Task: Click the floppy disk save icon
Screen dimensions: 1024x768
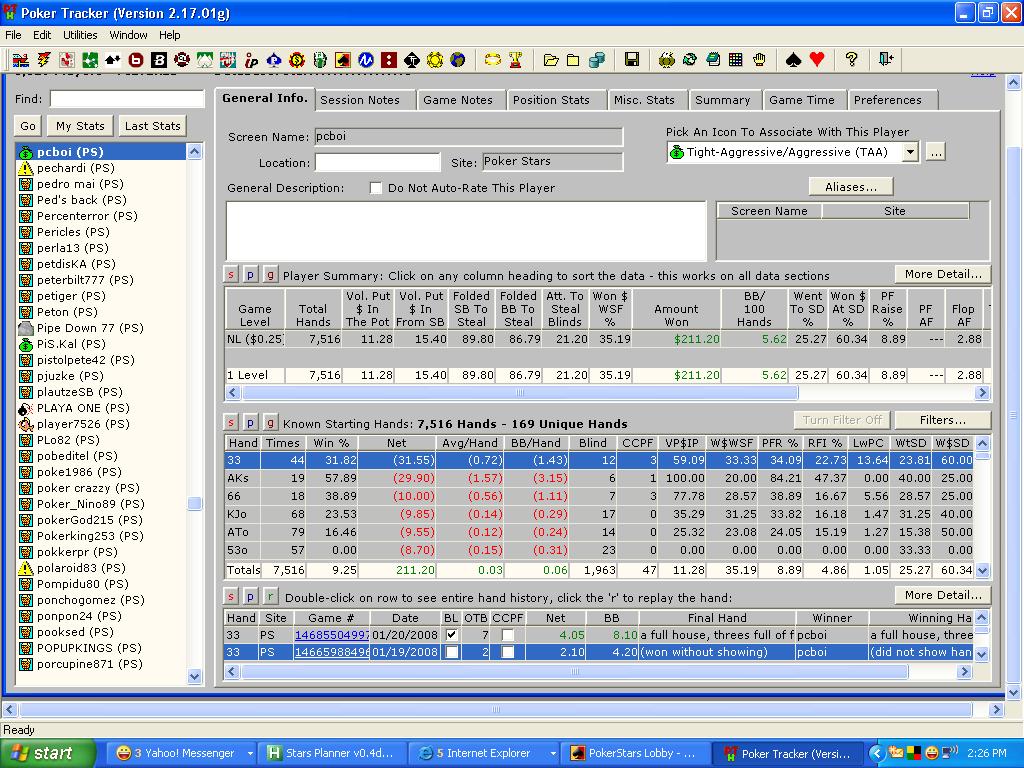Action: (x=632, y=60)
